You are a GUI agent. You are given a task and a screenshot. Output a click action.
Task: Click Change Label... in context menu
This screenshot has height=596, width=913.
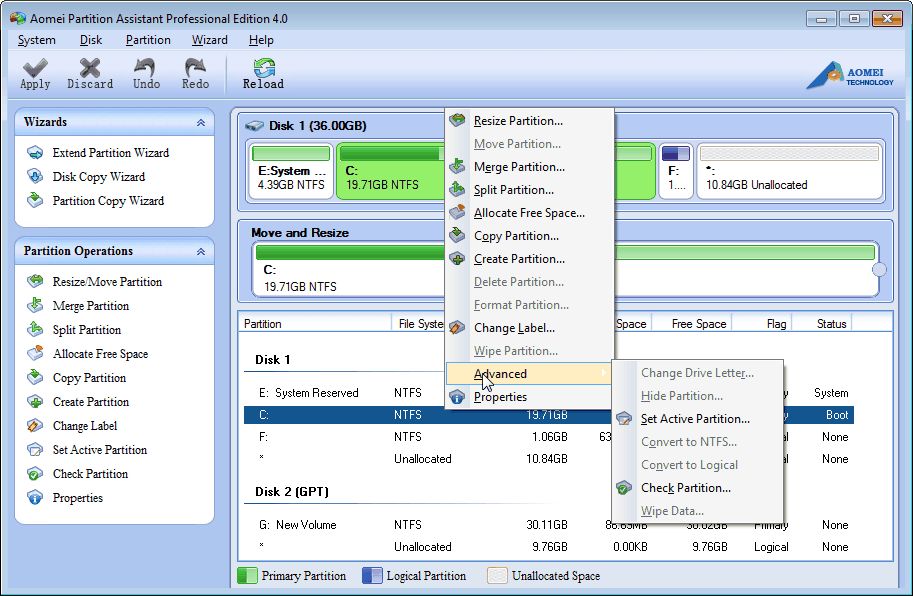(529, 328)
